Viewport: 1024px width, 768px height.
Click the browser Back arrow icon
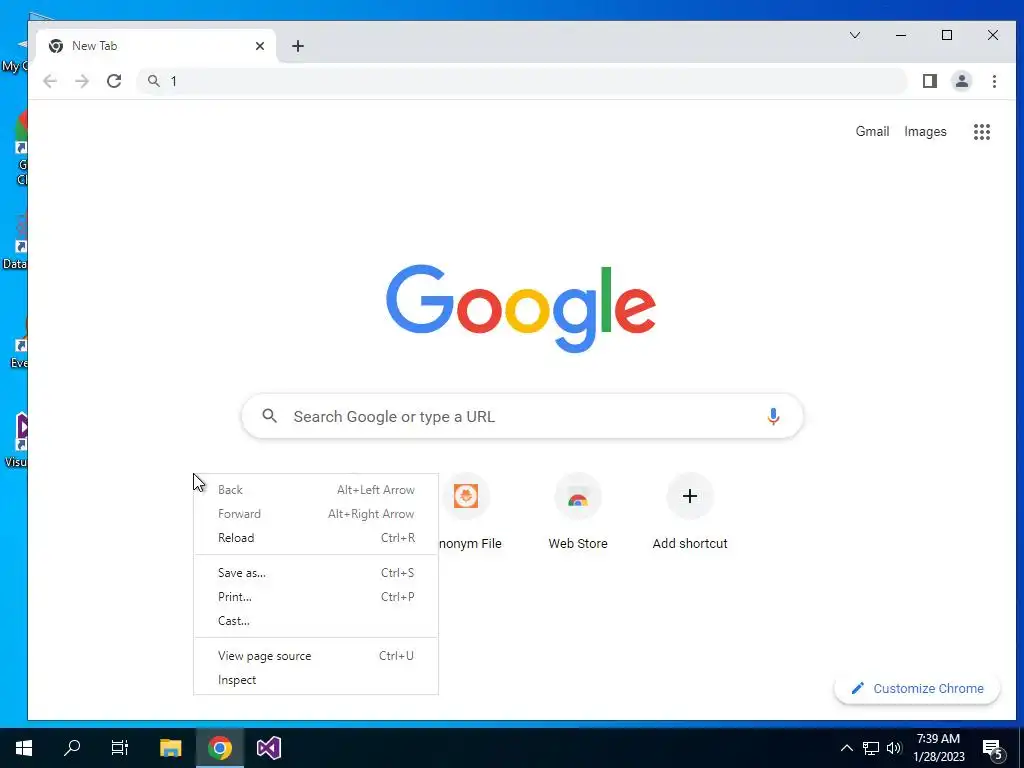point(50,81)
